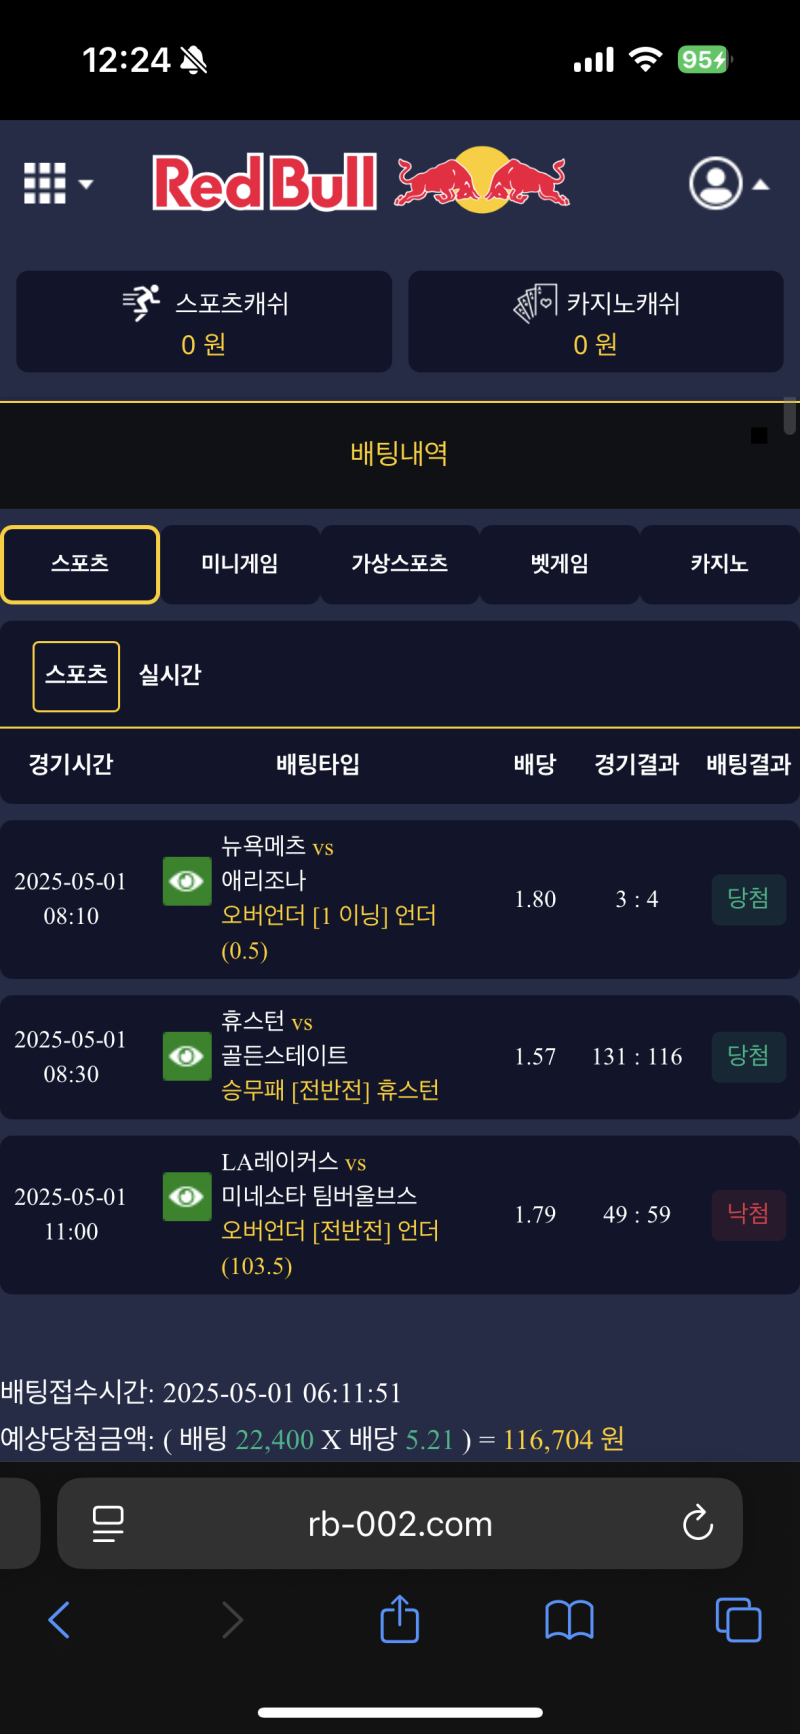Open the 스포츠캐쉬 balance box
This screenshot has width=800, height=1734.
coord(204,322)
